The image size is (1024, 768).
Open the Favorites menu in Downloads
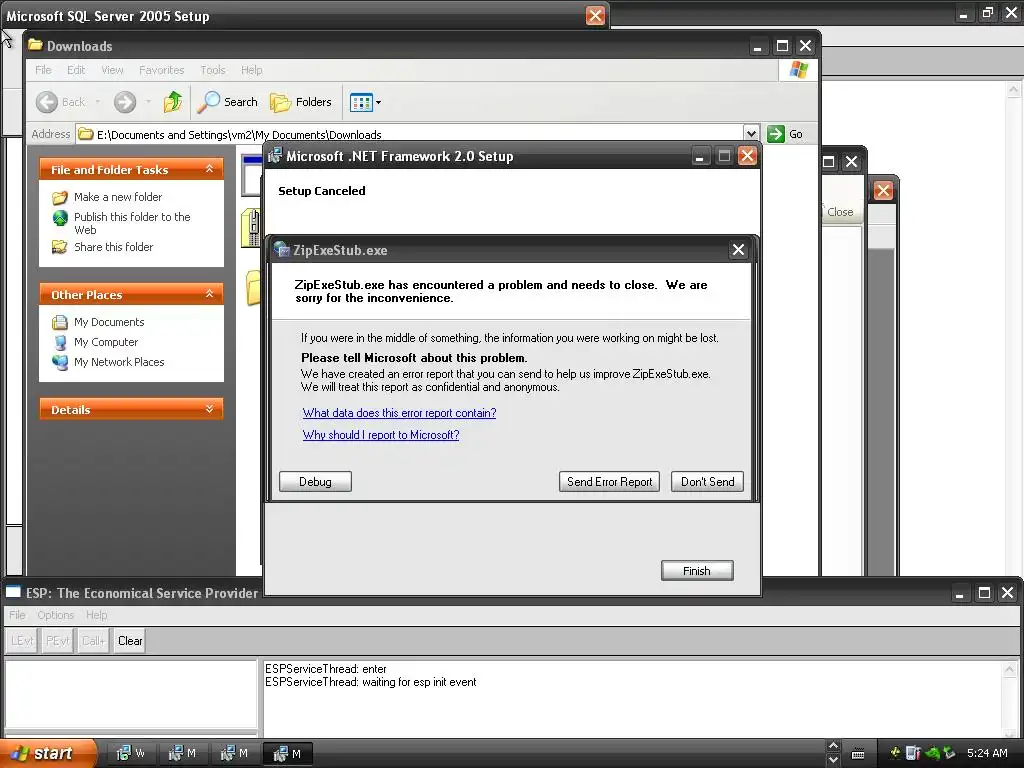tap(161, 70)
